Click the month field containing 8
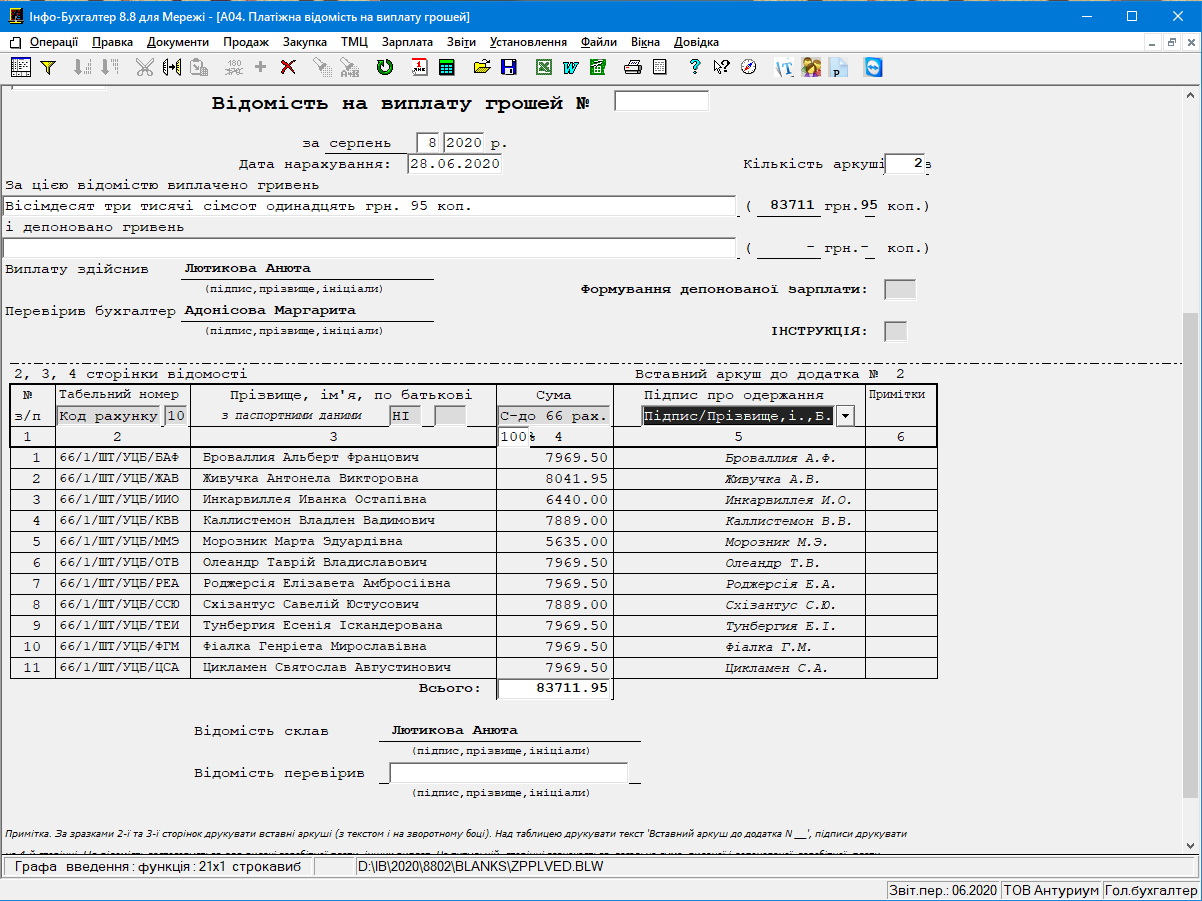Image resolution: width=1202 pixels, height=901 pixels. tap(429, 142)
